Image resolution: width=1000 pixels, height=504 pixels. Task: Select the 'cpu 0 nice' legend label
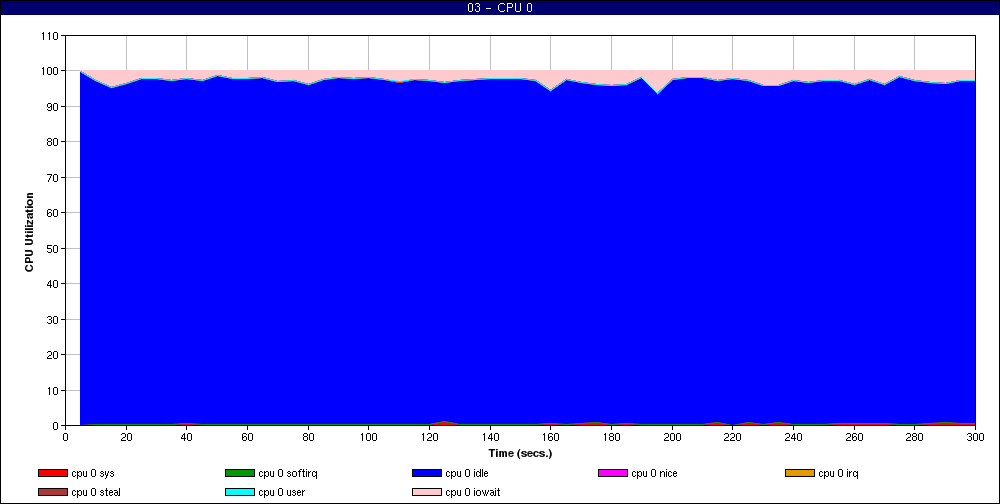654,473
